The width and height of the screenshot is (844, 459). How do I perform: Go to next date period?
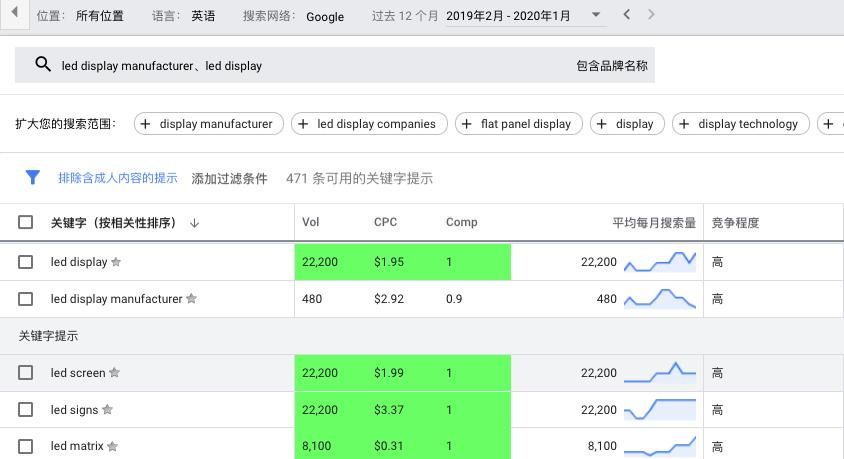(651, 15)
